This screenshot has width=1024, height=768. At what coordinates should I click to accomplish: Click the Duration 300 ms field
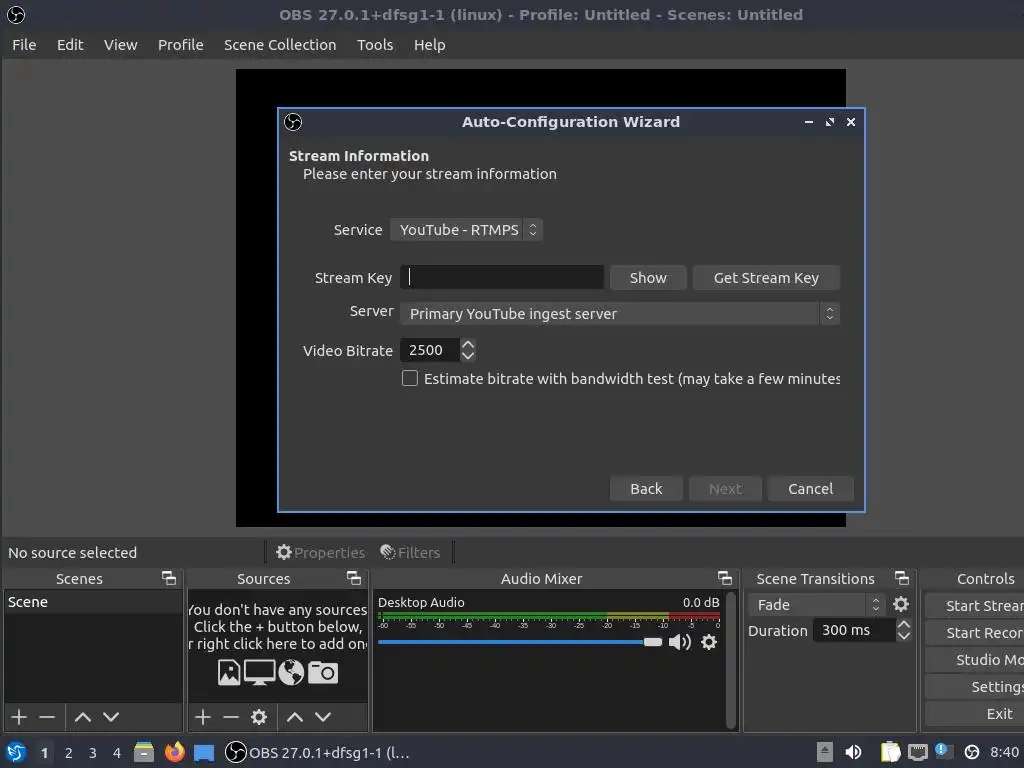[854, 630]
